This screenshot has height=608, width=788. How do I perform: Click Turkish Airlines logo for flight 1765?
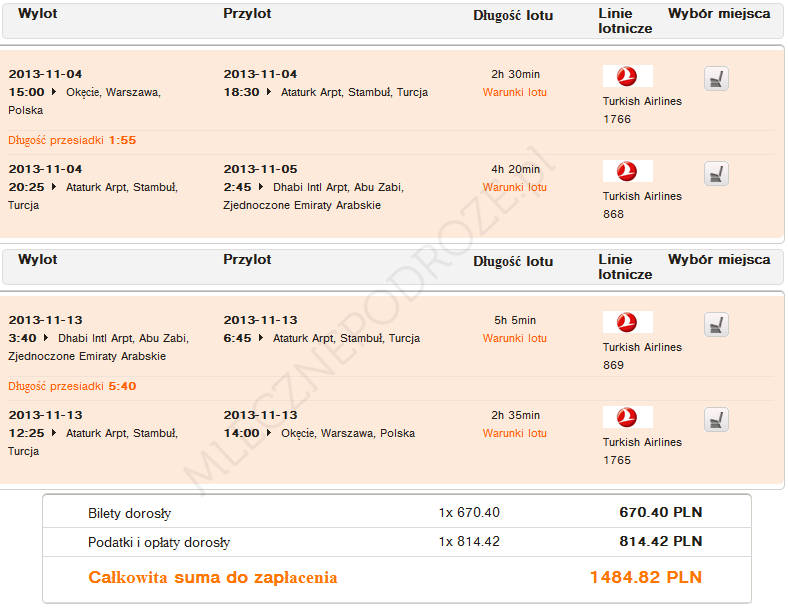click(x=627, y=417)
